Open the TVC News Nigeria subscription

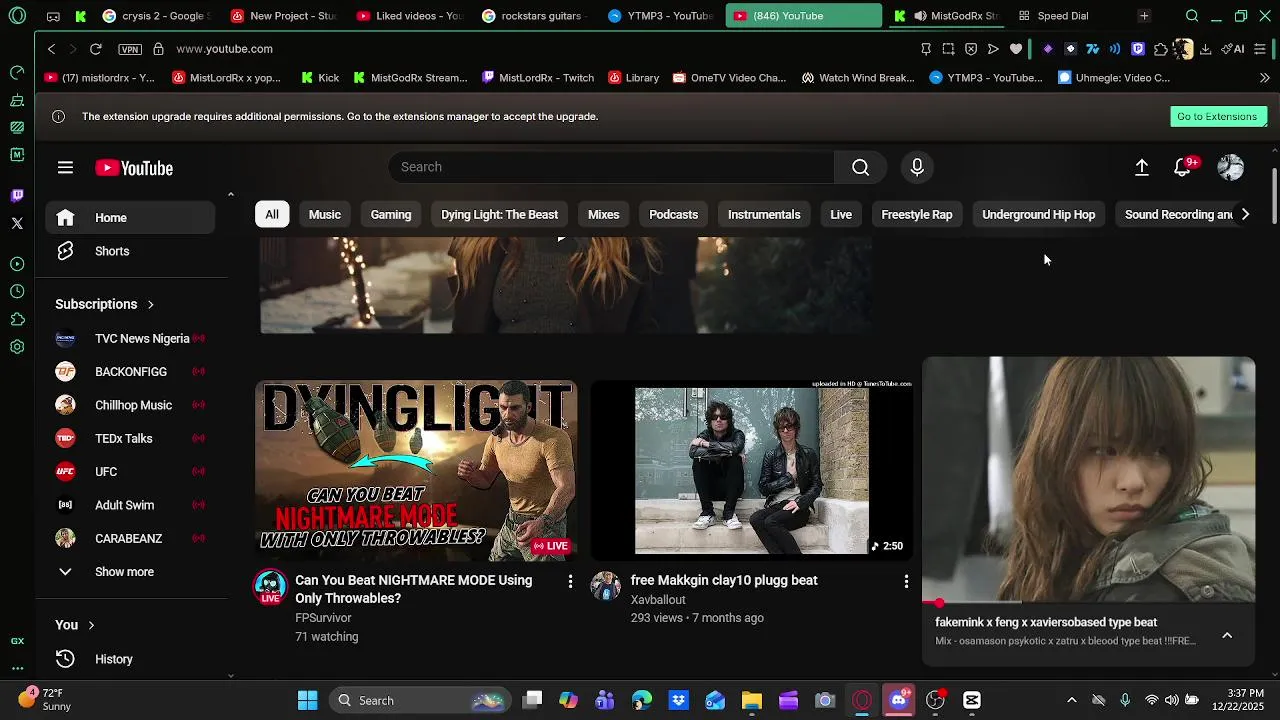[130, 339]
